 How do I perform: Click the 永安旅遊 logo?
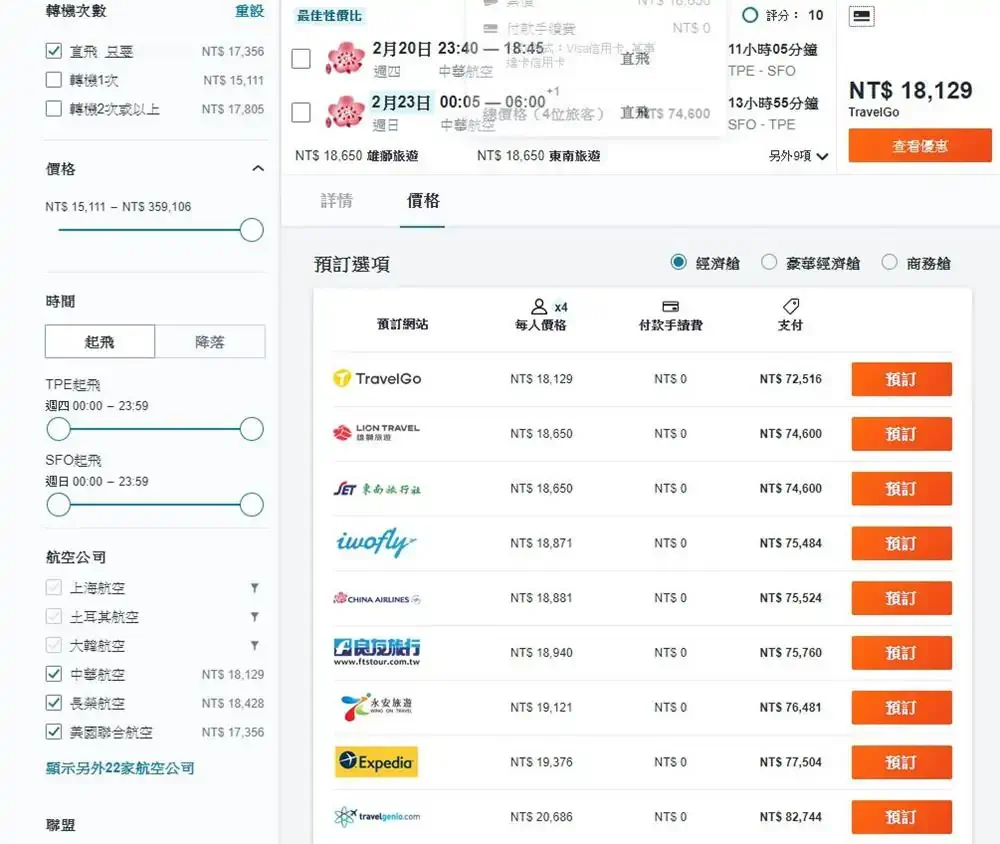click(376, 707)
